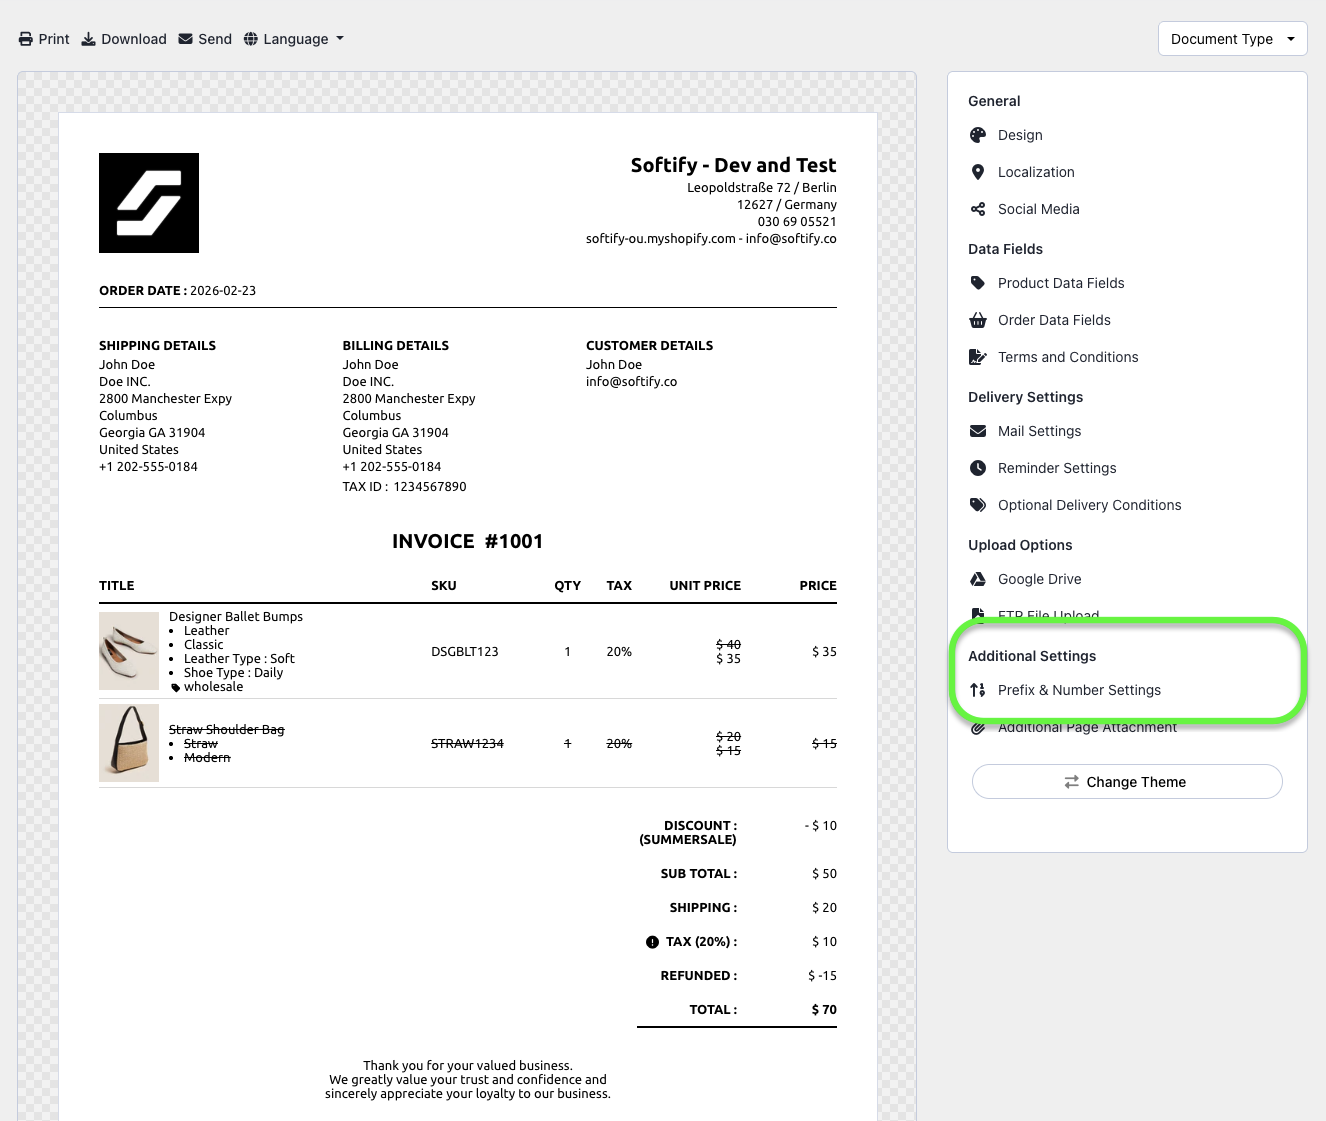The width and height of the screenshot is (1326, 1121).
Task: Click the Order Data Fields basket icon
Action: click(x=978, y=320)
